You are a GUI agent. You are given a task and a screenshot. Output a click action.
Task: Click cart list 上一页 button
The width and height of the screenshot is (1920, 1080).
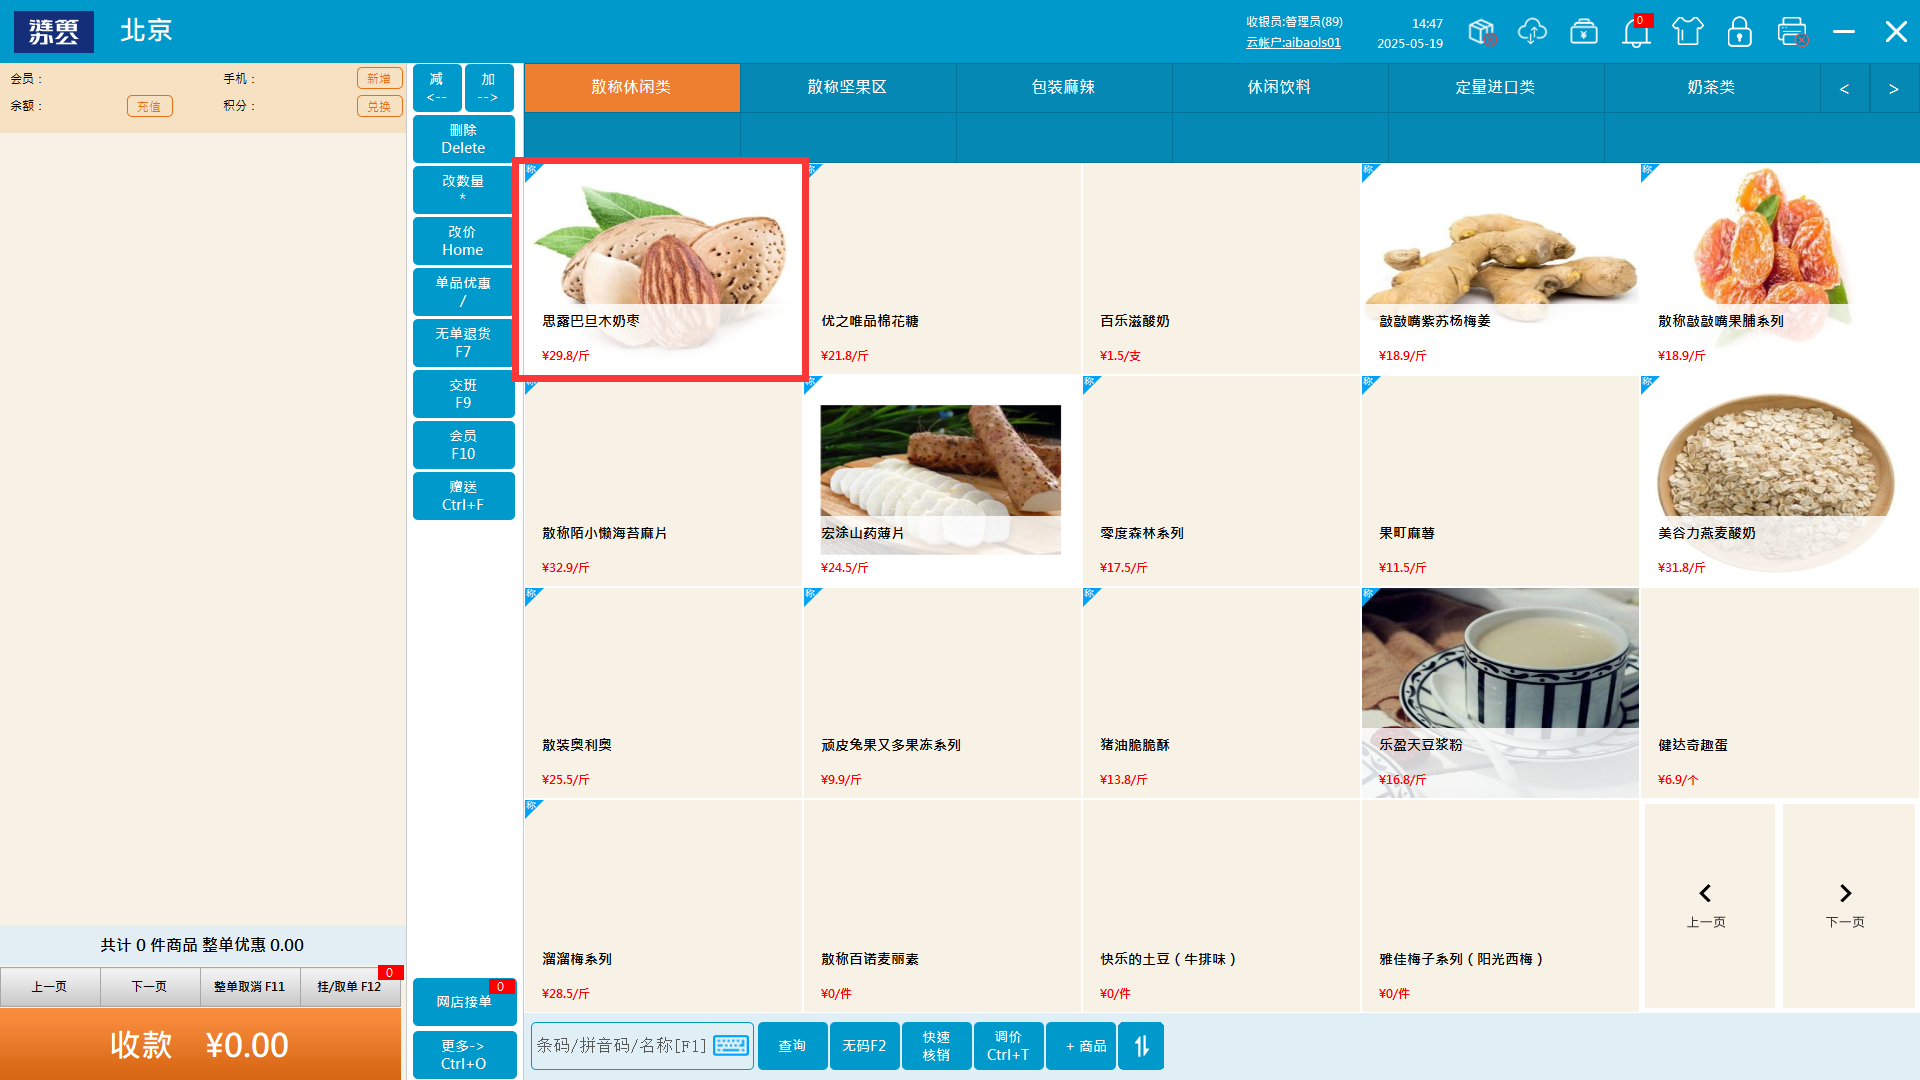point(50,987)
